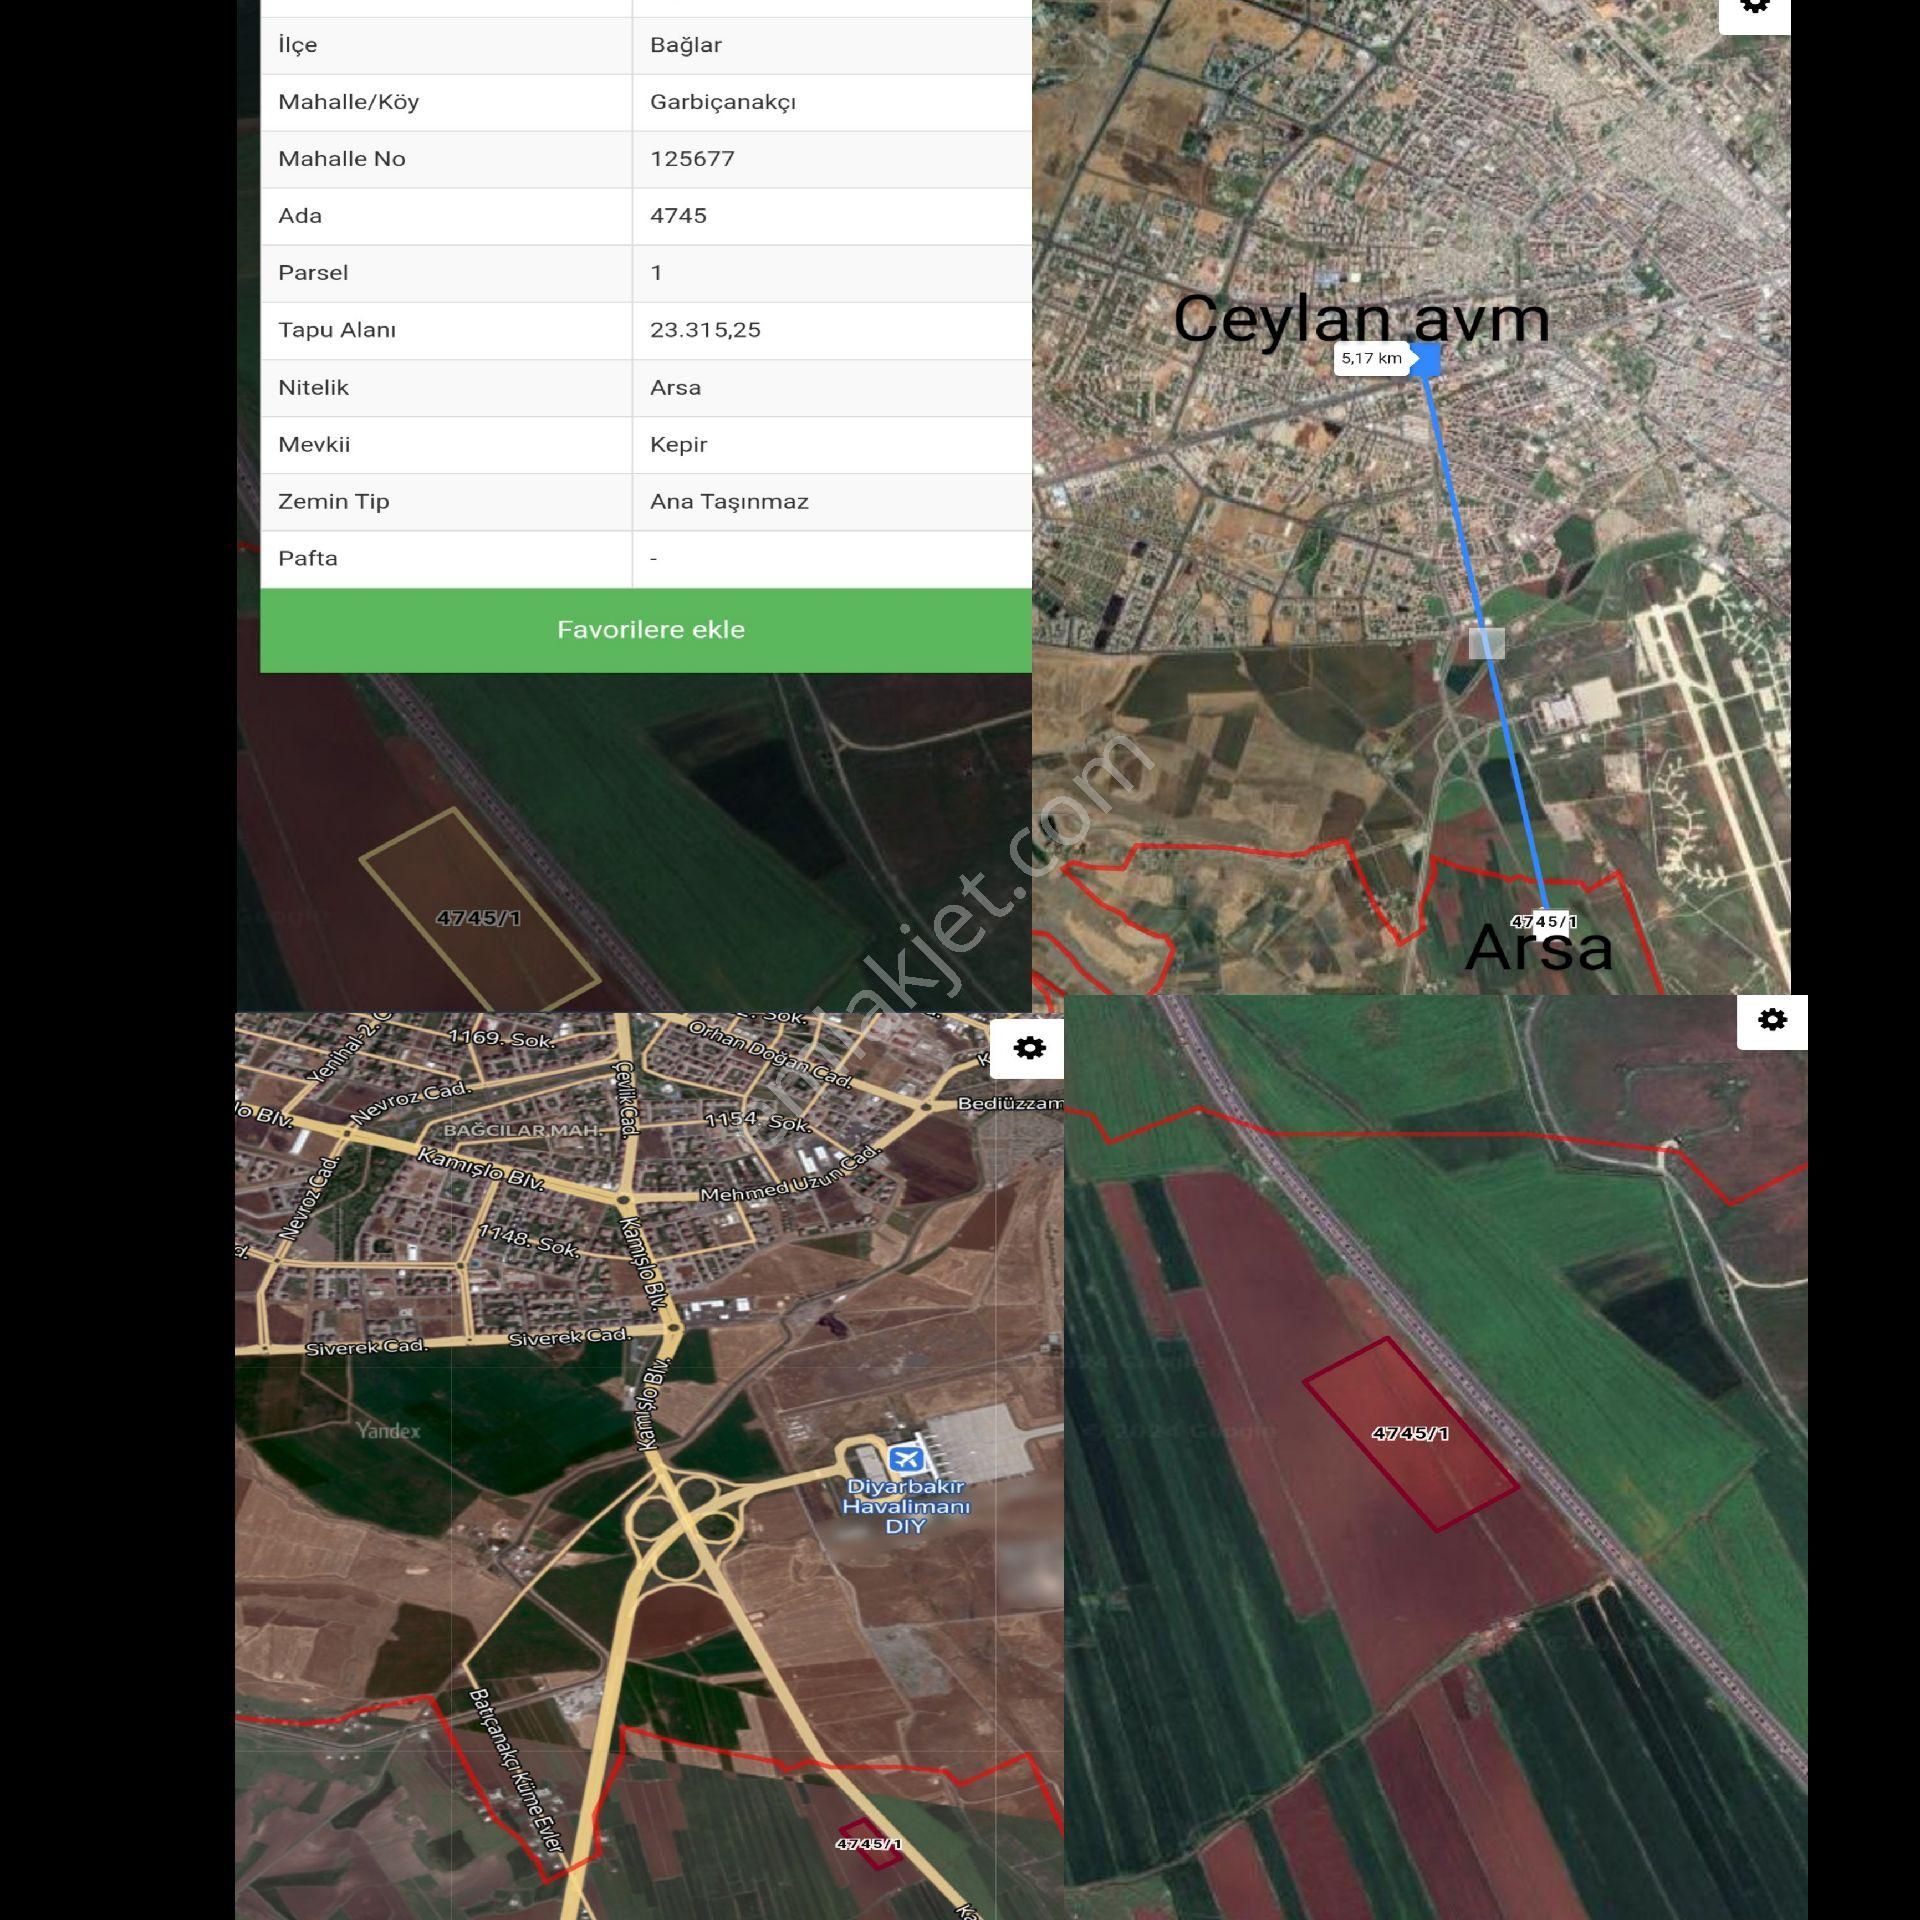The height and width of the screenshot is (1920, 1920).
Task: Click the Yandex map attribution
Action: click(389, 1431)
